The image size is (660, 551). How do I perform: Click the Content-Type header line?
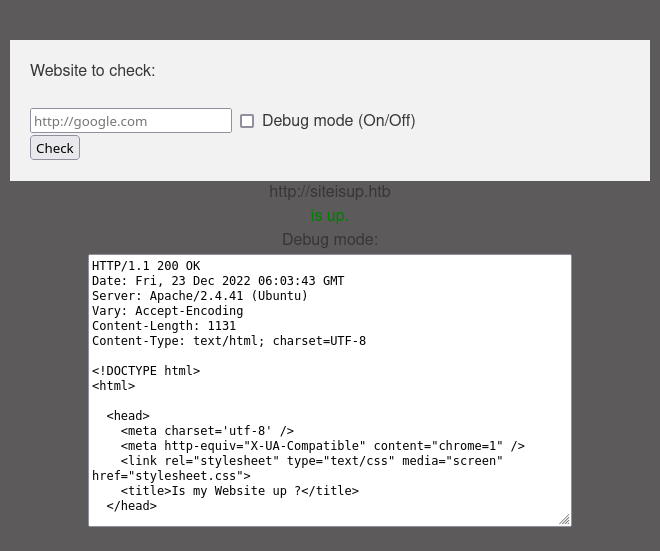point(229,341)
